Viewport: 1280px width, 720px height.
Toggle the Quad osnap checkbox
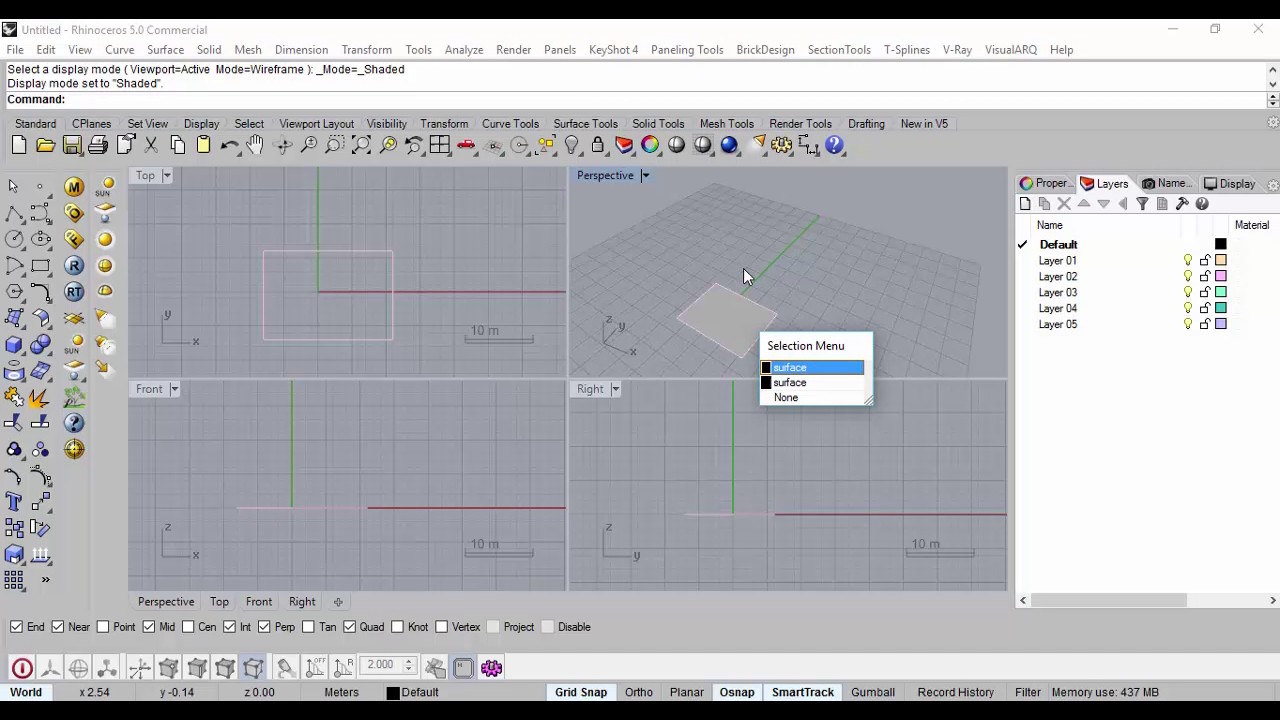[350, 627]
